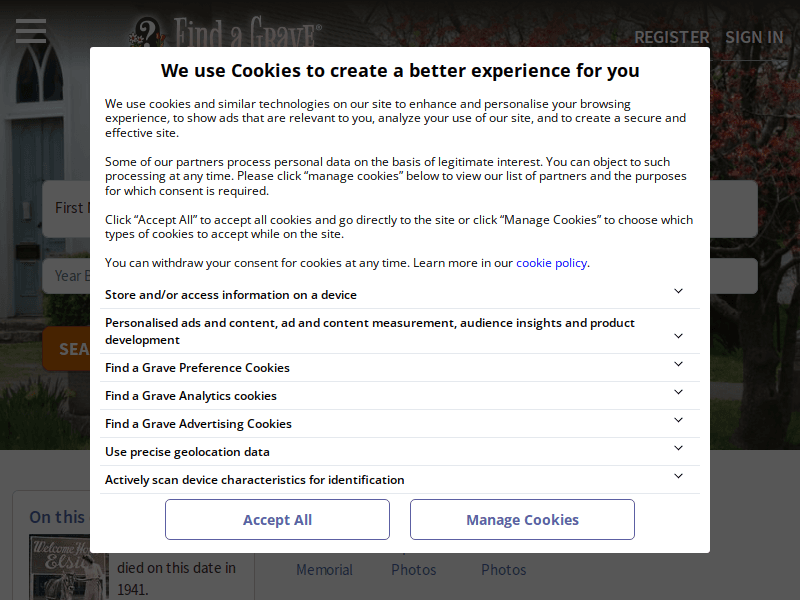Image resolution: width=800 pixels, height=600 pixels.
Task: Open the cookie policy link
Action: point(551,263)
